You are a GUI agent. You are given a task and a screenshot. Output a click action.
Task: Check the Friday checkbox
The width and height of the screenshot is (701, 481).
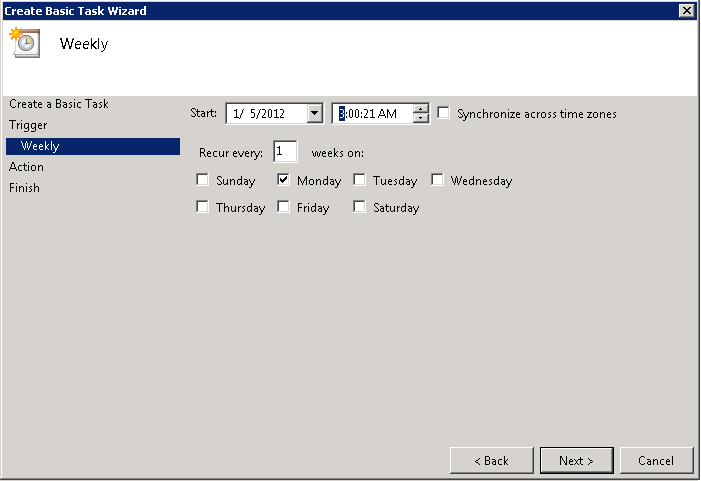[283, 207]
